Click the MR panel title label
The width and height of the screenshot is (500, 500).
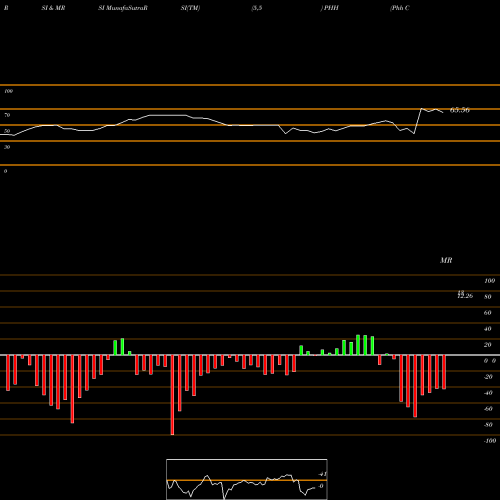coord(446,260)
